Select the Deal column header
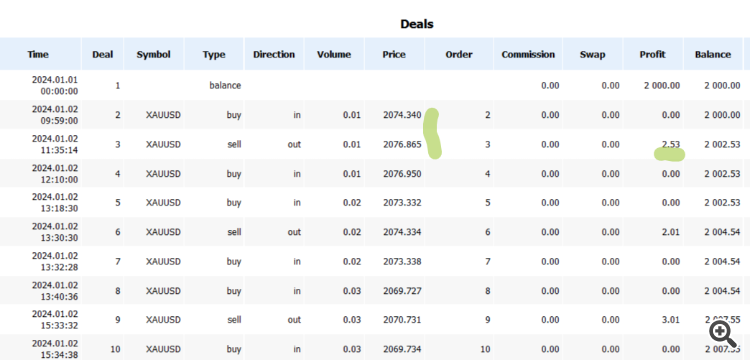Image resolution: width=750 pixels, height=360 pixels. tap(102, 55)
